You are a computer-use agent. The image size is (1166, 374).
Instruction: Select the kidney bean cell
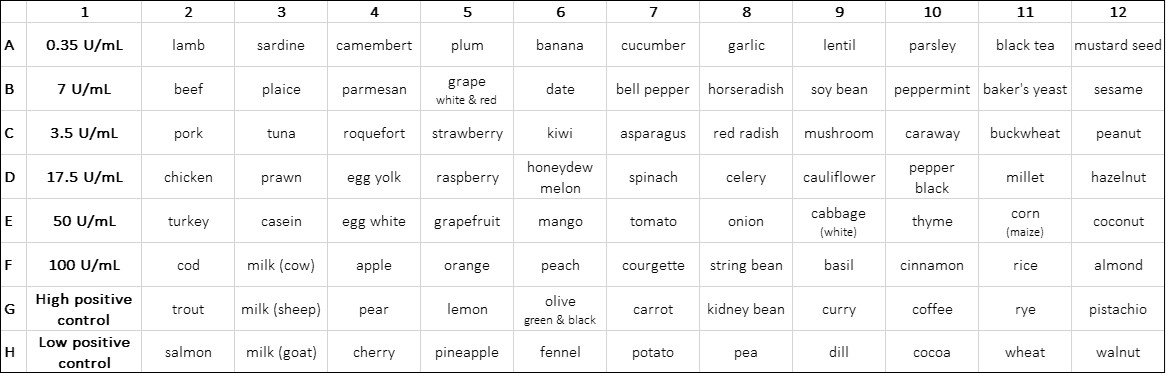pos(746,309)
